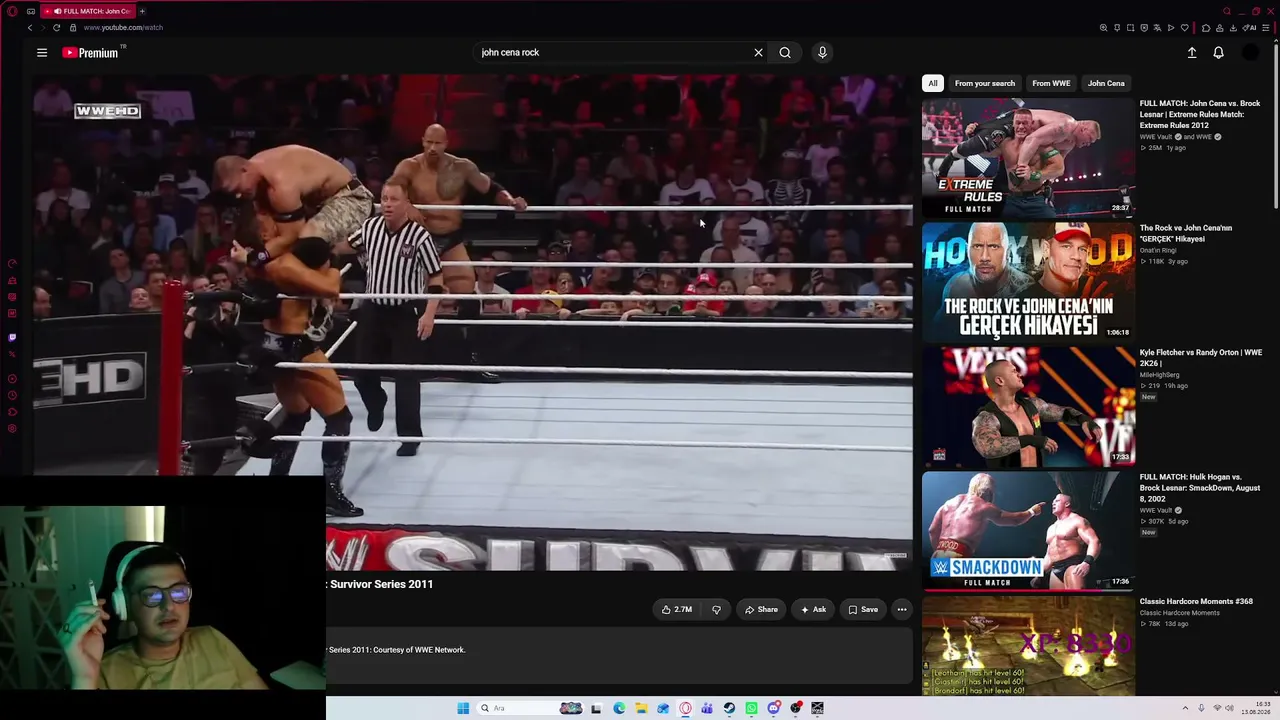
Task: Go back using the browser back arrow
Action: (30, 28)
